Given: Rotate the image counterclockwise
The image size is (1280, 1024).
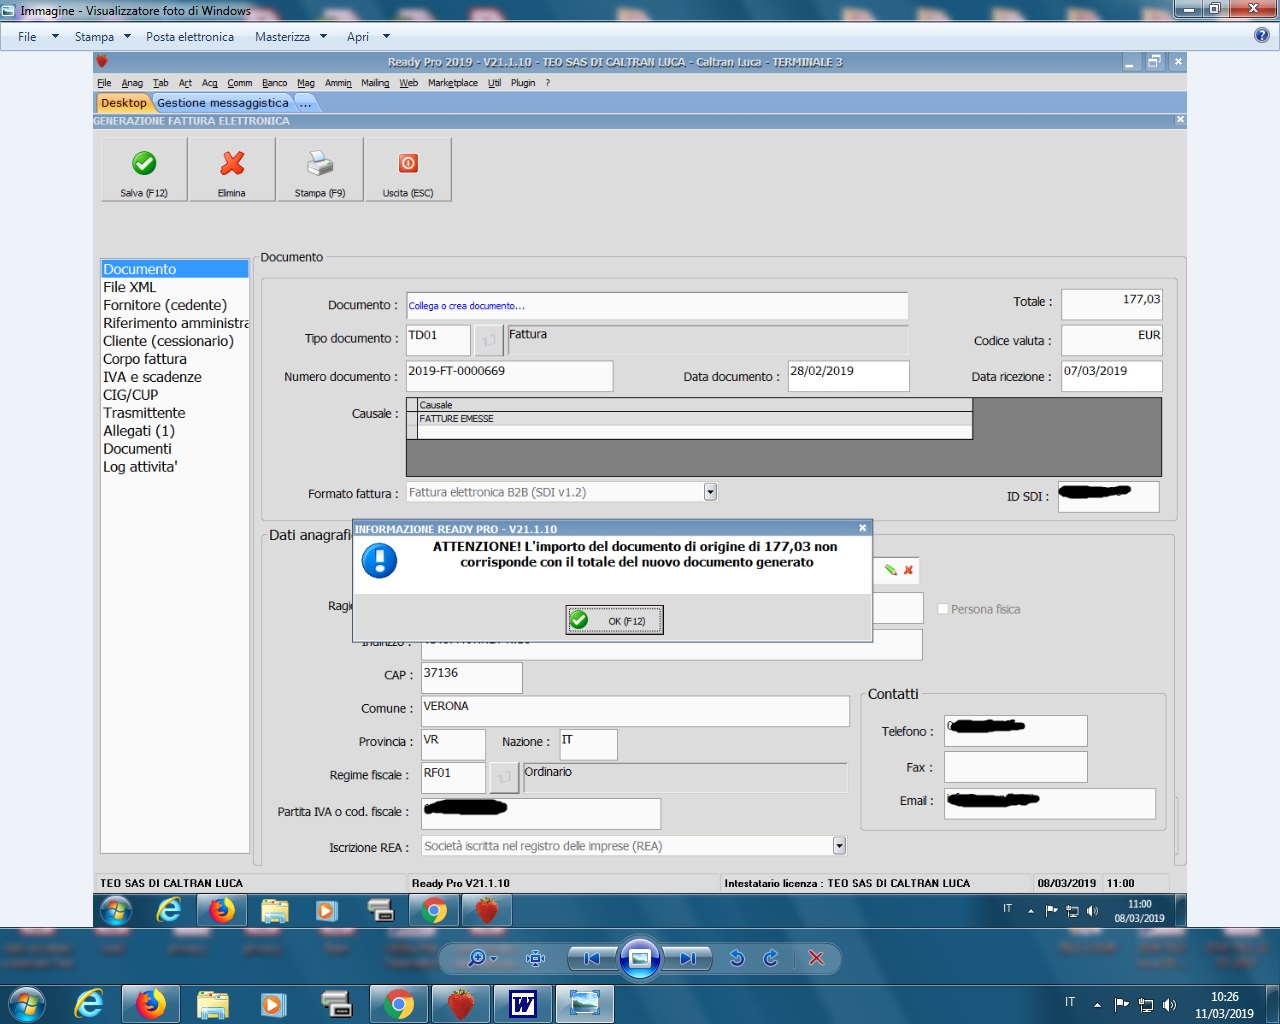Looking at the screenshot, I should (x=737, y=958).
